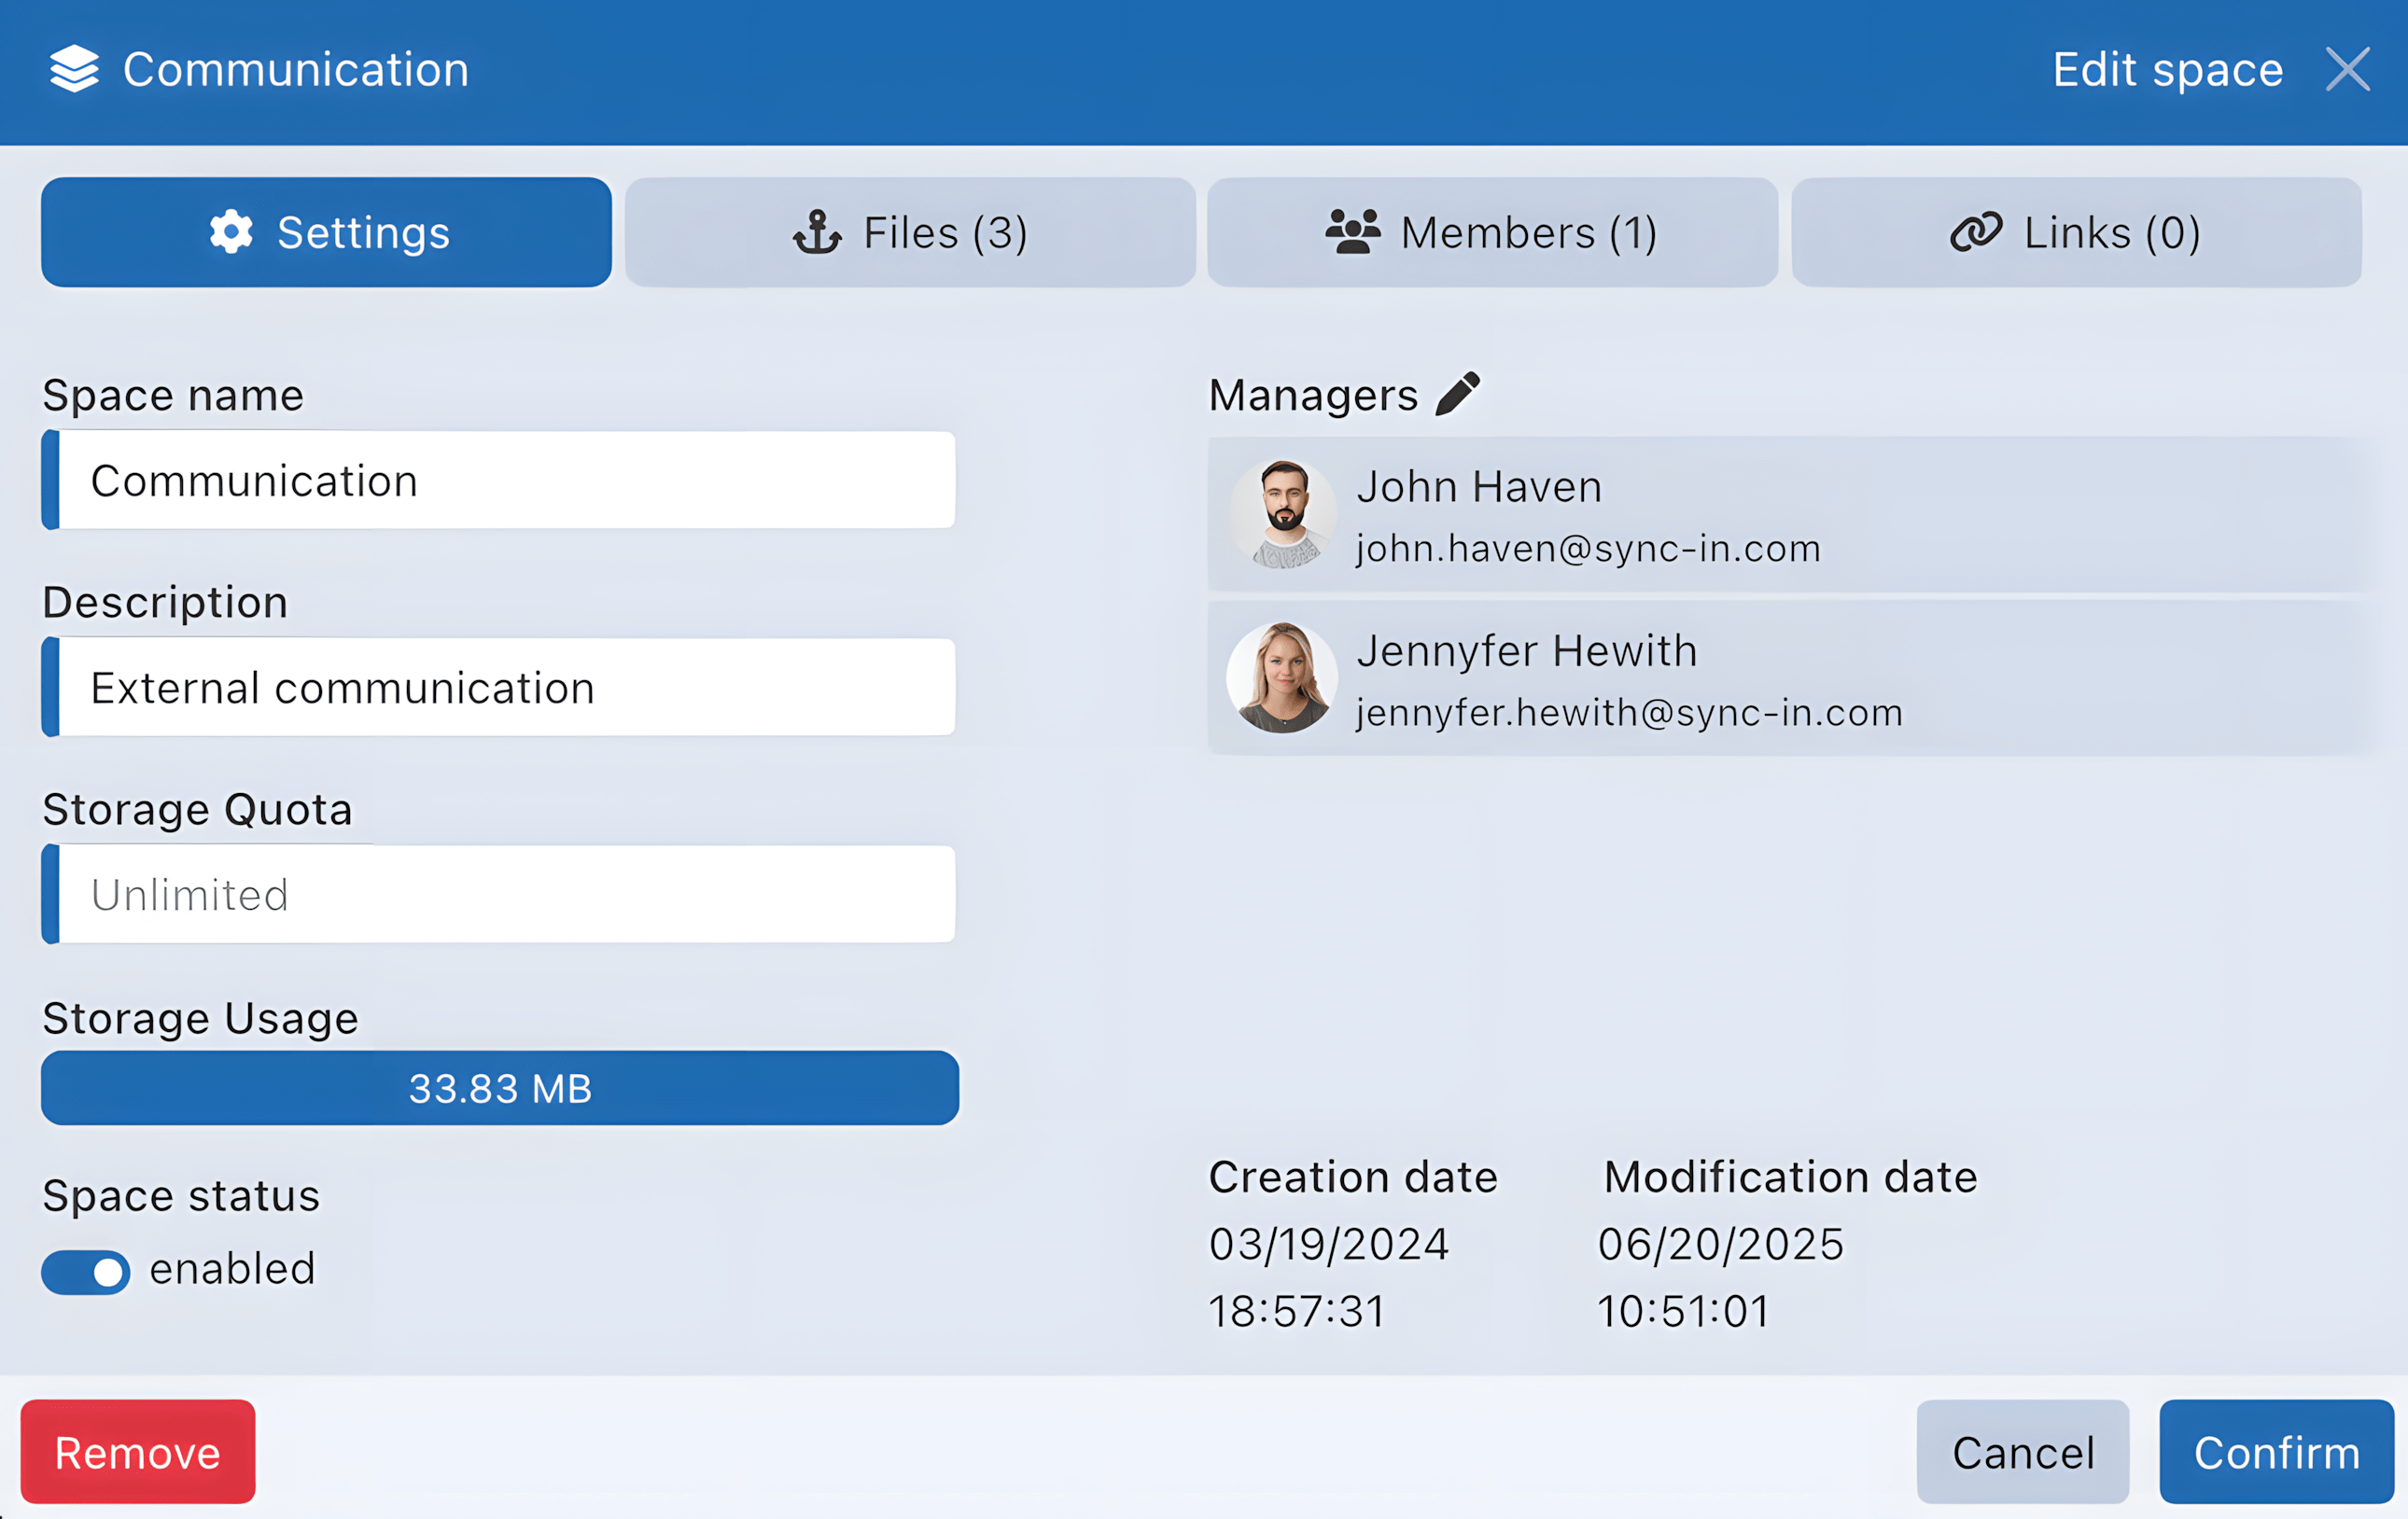Disable the Space status toggle
The height and width of the screenshot is (1519, 2408).
(x=86, y=1272)
